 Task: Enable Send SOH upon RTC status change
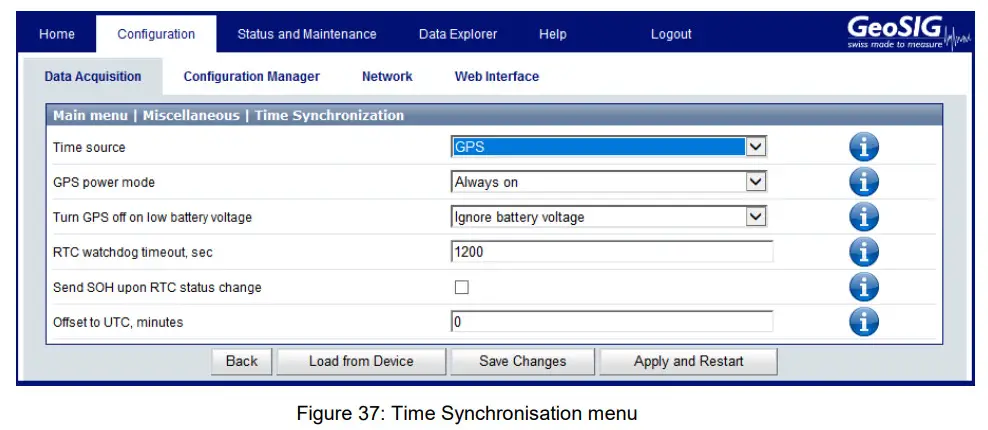click(x=462, y=288)
